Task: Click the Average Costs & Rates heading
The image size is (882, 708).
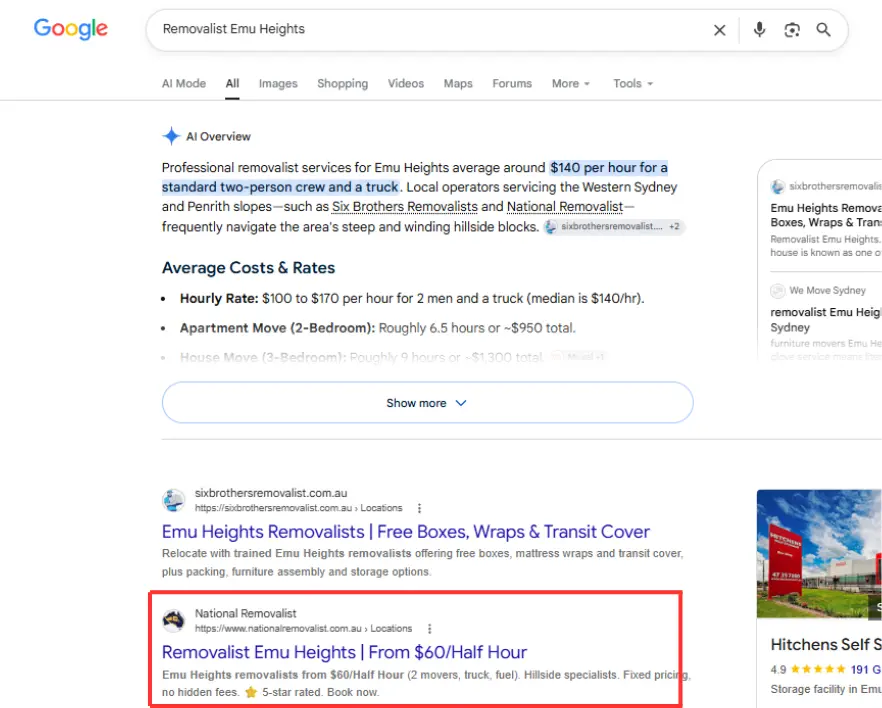Action: [x=248, y=268]
